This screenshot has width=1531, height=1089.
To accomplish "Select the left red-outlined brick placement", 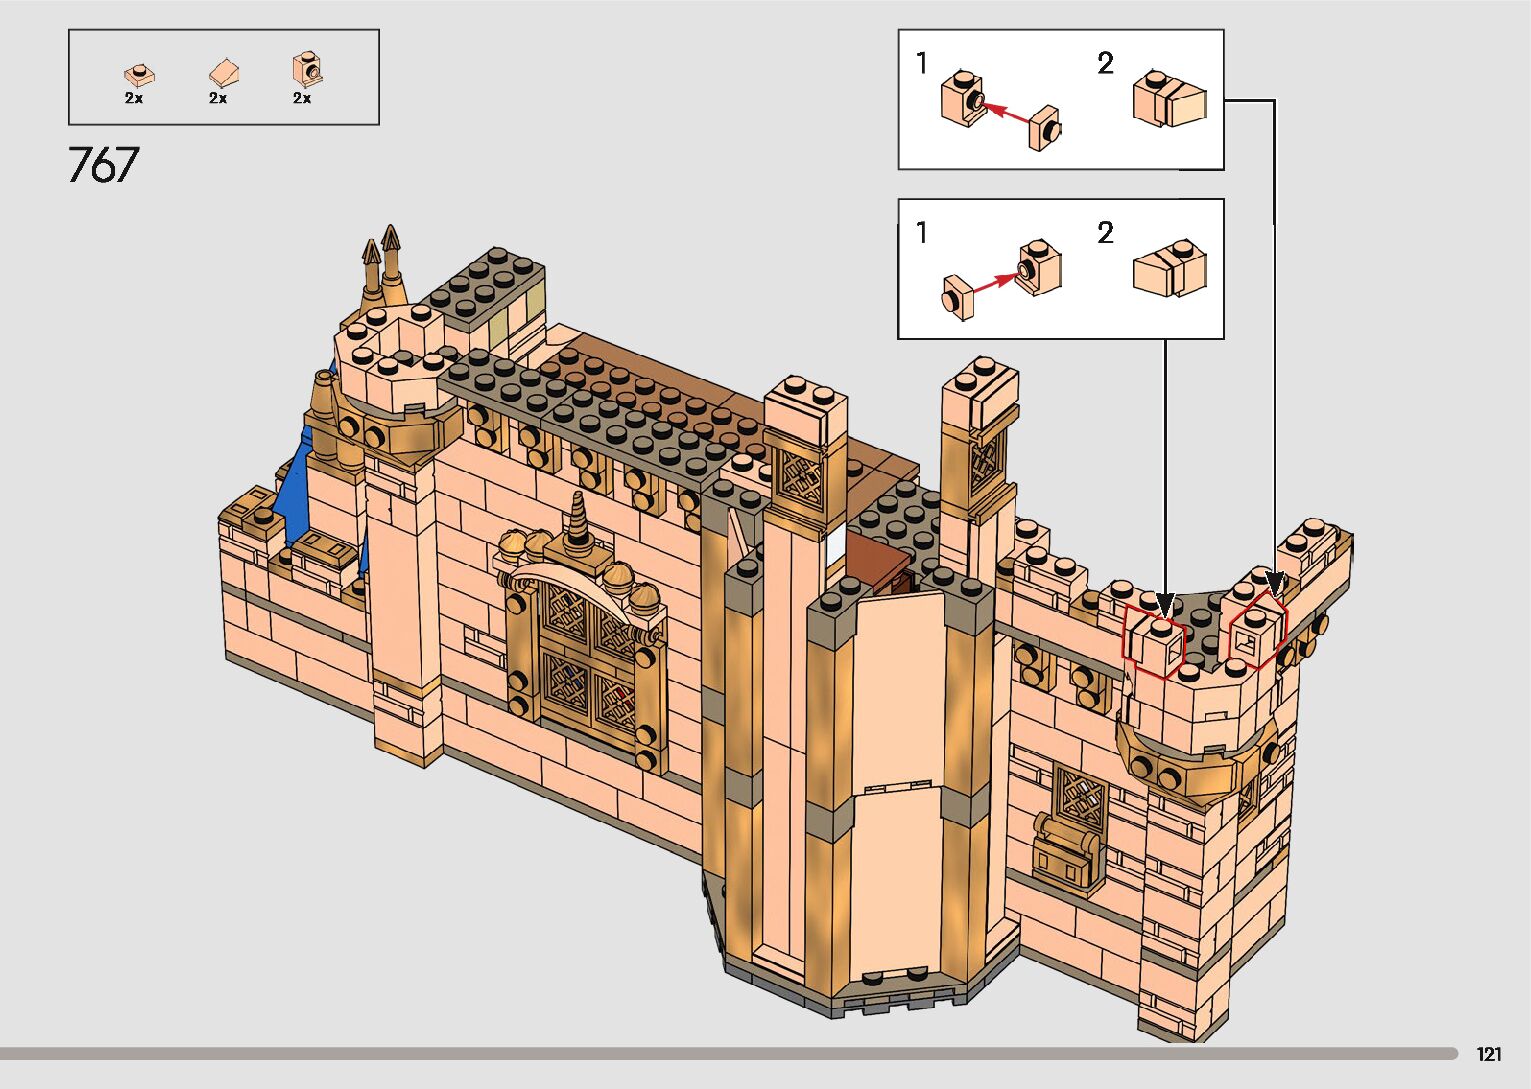I will [1155, 640].
